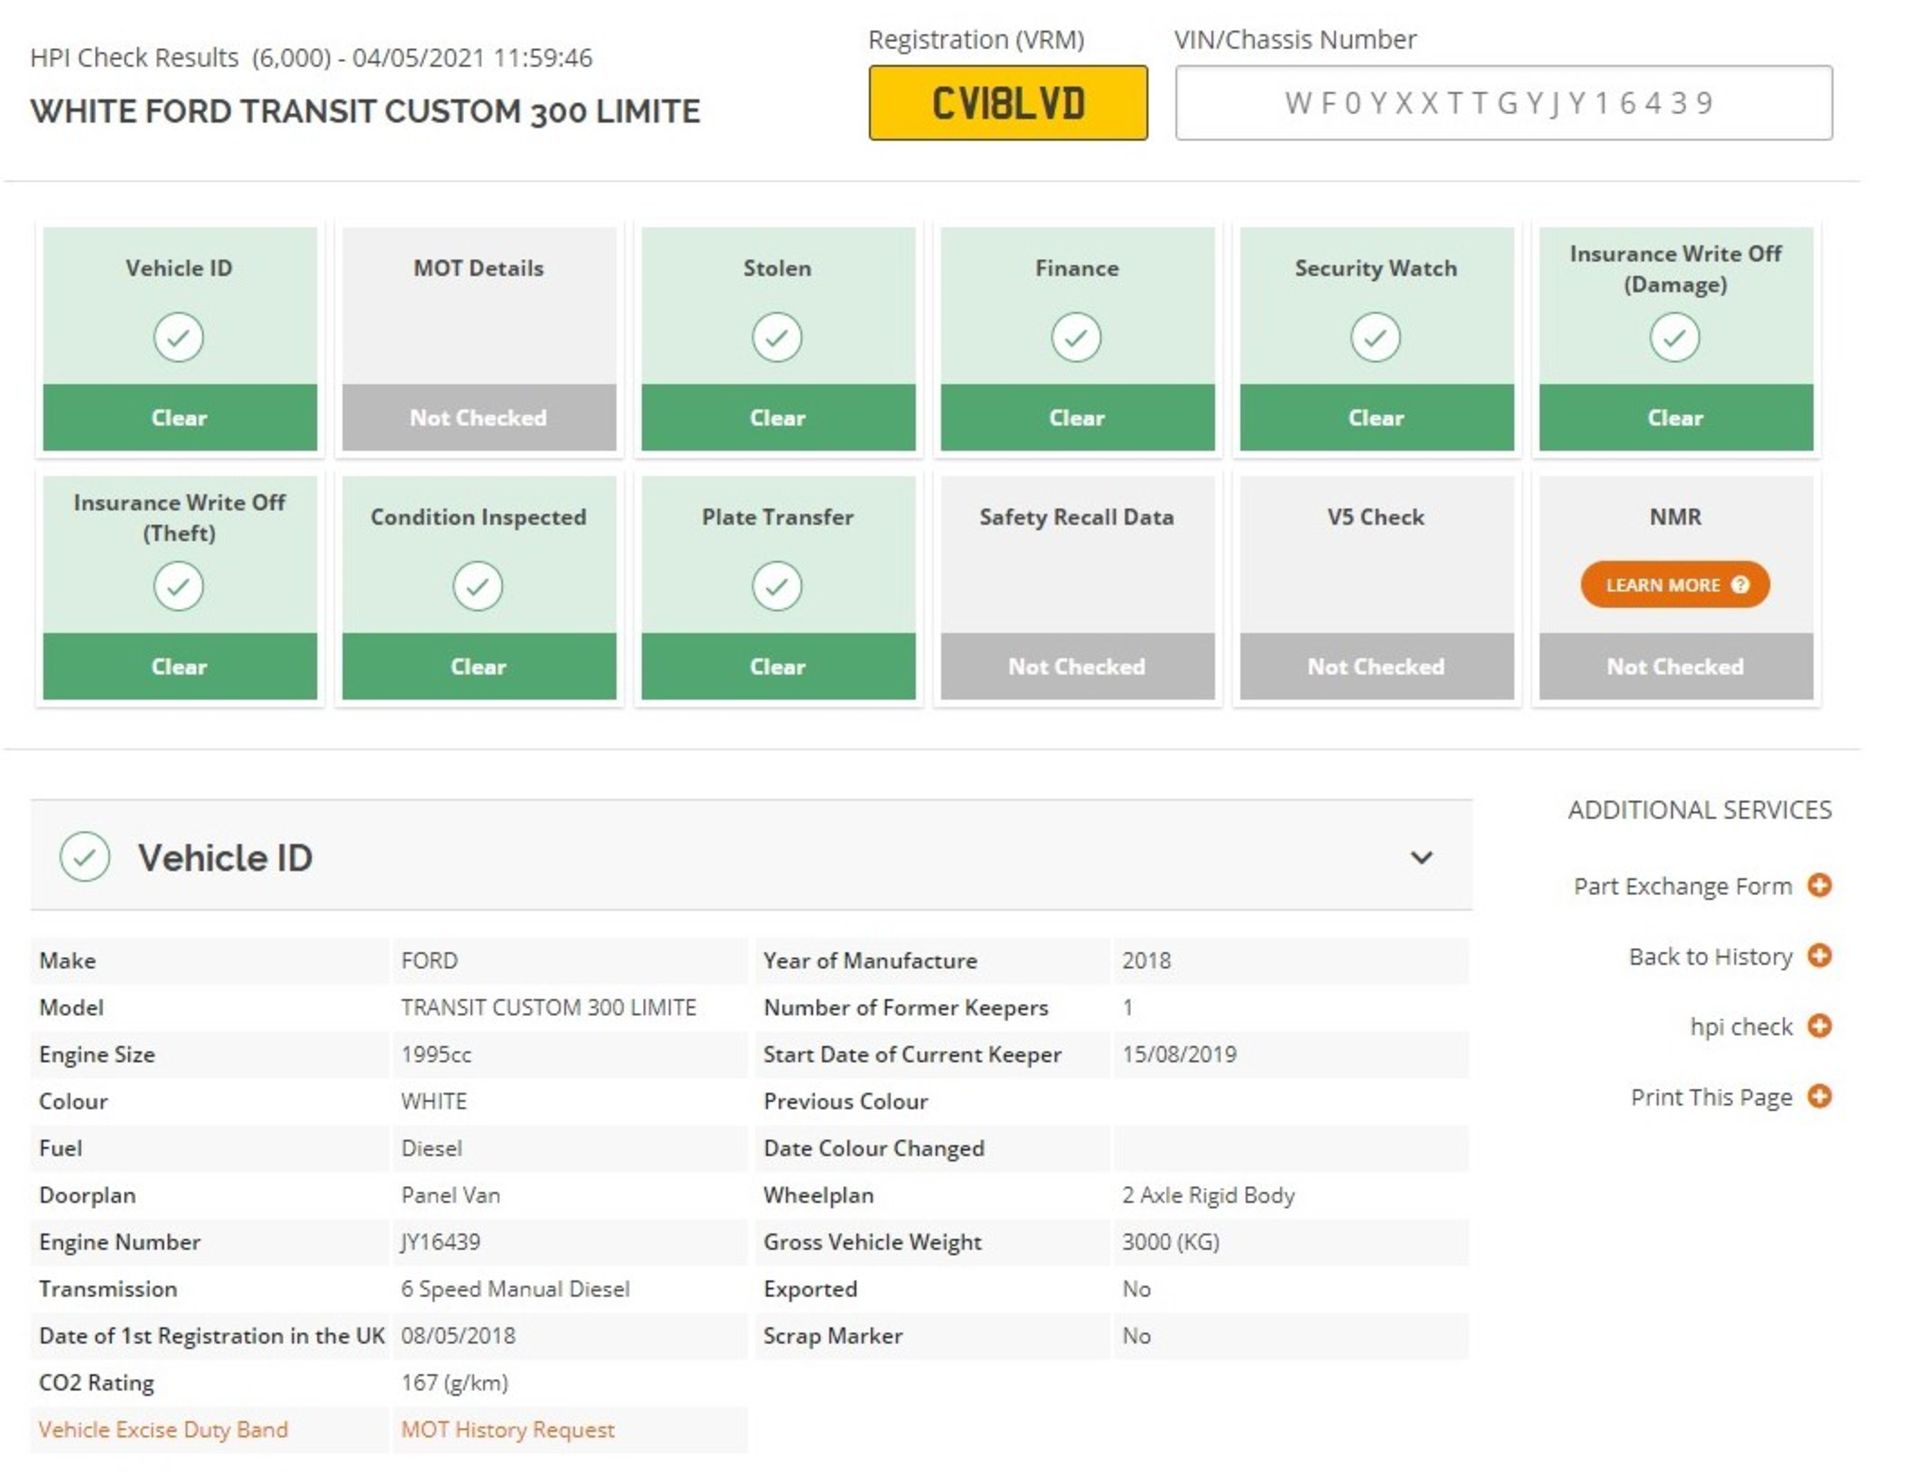Select the 3000 (KG) gross weight value
The image size is (1920, 1477).
coord(1170,1242)
